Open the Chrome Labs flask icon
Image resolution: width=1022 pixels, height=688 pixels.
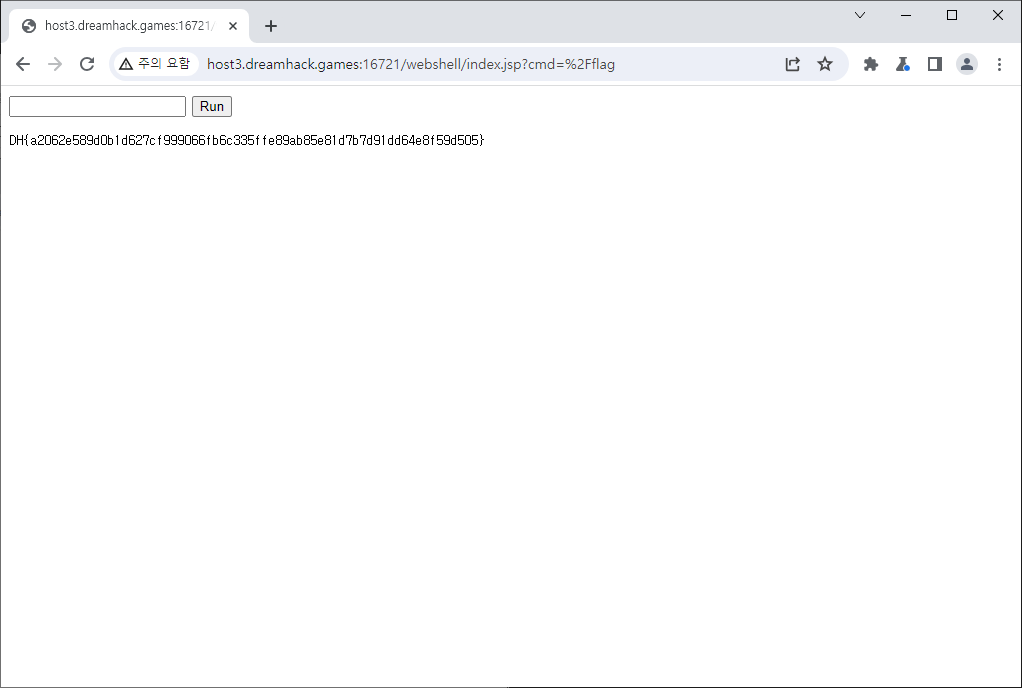coord(903,64)
